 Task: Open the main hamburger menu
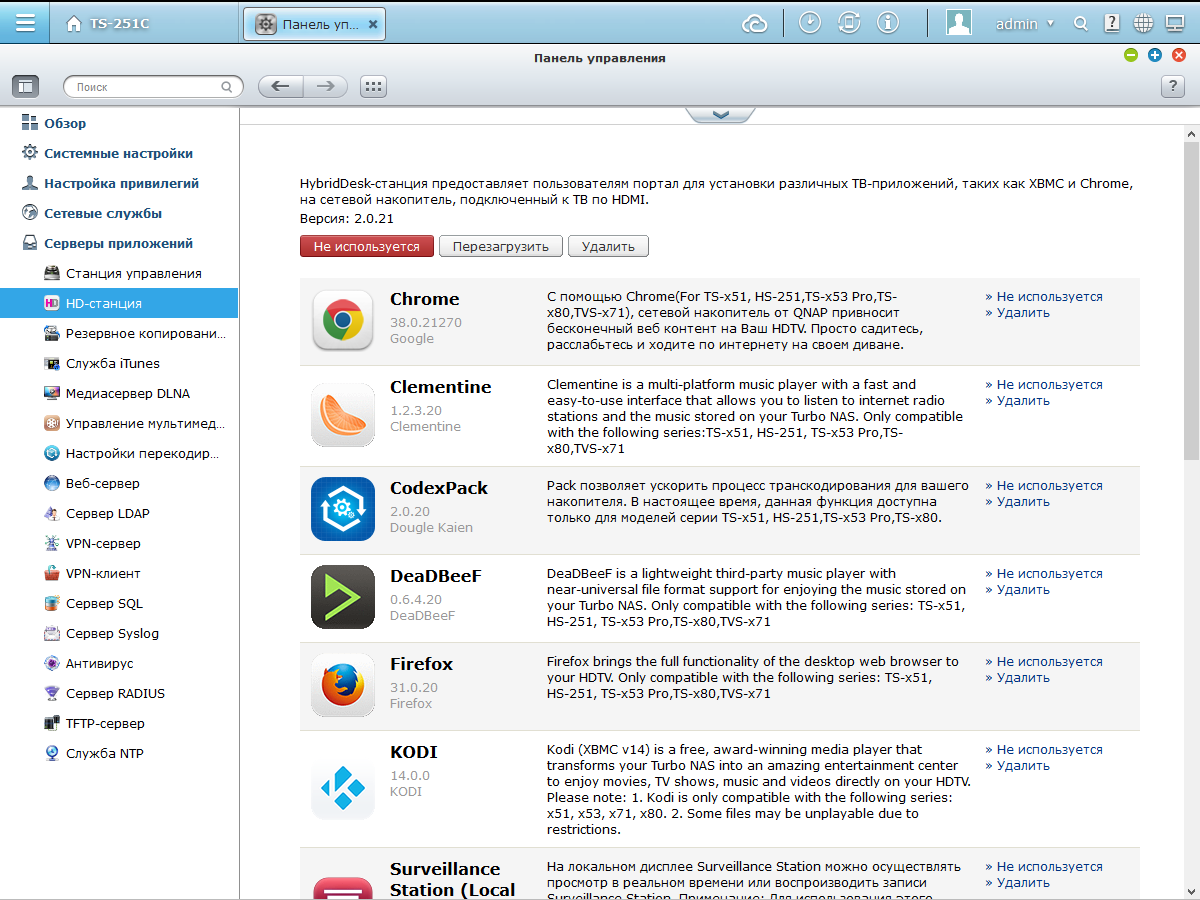point(24,23)
